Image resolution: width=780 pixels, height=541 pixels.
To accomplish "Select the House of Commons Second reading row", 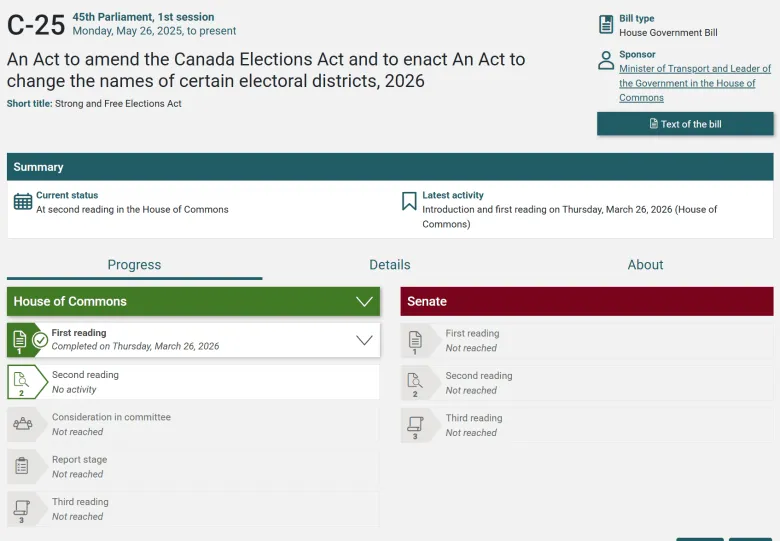I will [x=194, y=382].
